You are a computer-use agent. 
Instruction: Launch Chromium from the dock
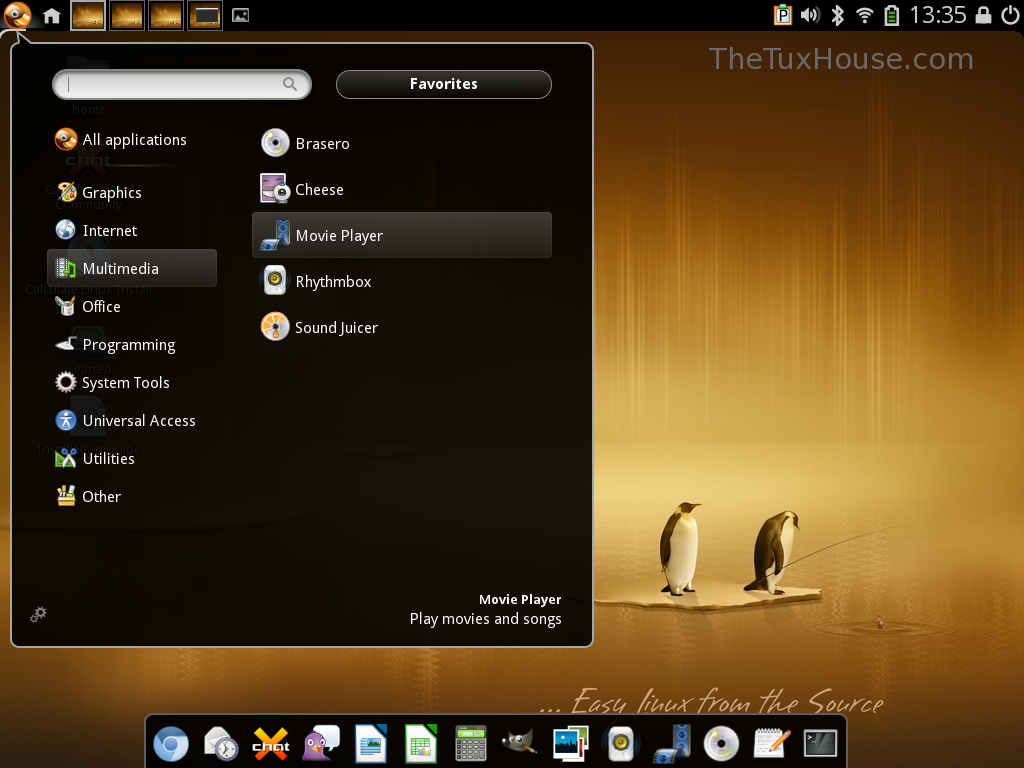coord(170,744)
